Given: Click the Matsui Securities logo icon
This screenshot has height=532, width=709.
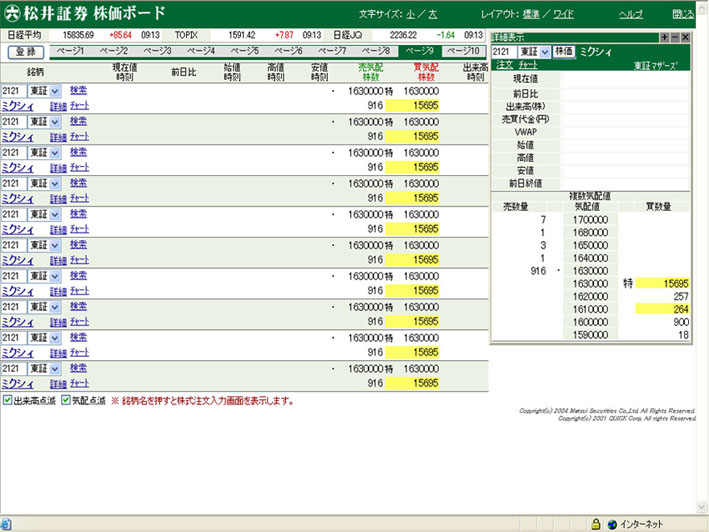Looking at the screenshot, I should 12,13.
